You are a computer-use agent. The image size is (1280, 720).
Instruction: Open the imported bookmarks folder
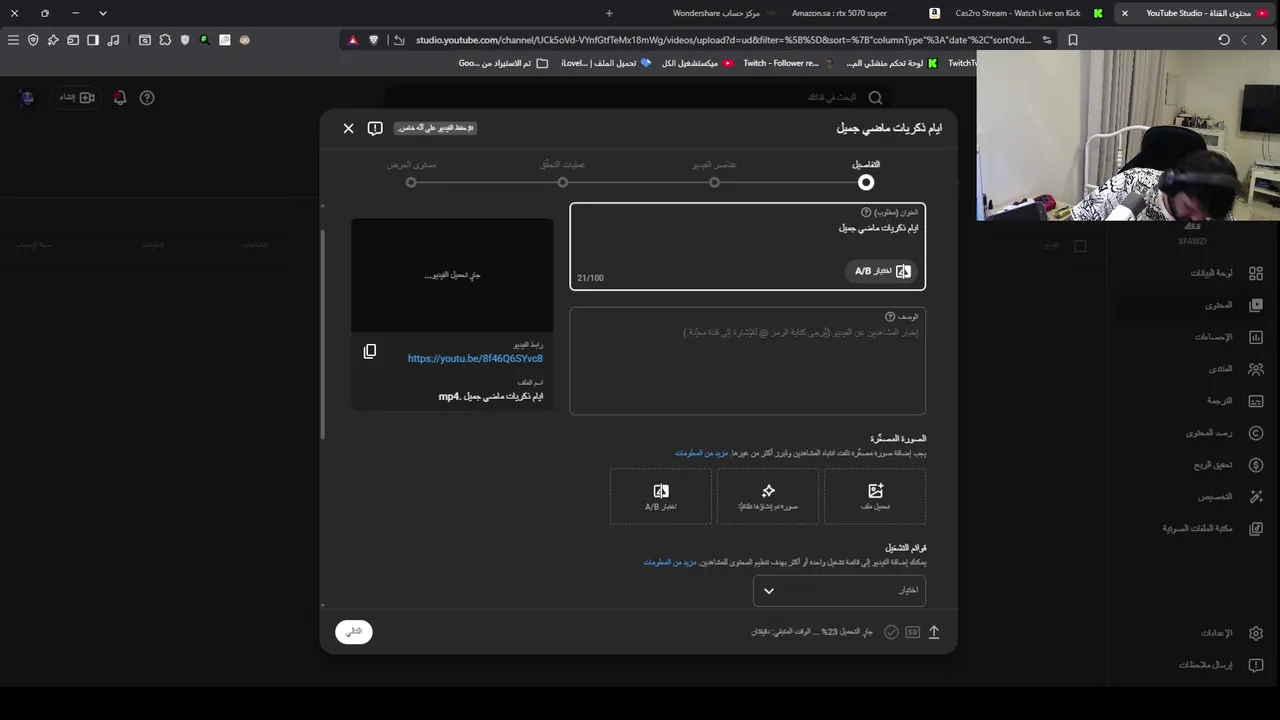(x=503, y=63)
